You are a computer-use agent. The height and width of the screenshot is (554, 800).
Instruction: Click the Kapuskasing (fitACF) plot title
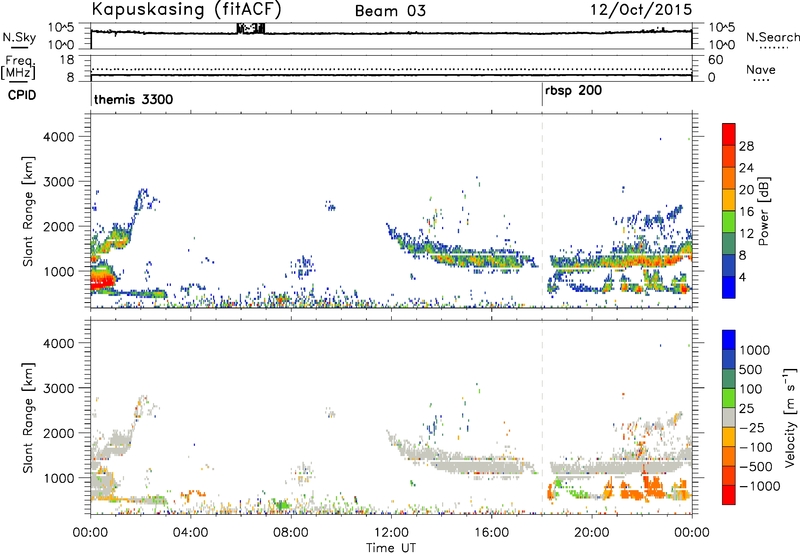[x=186, y=9]
